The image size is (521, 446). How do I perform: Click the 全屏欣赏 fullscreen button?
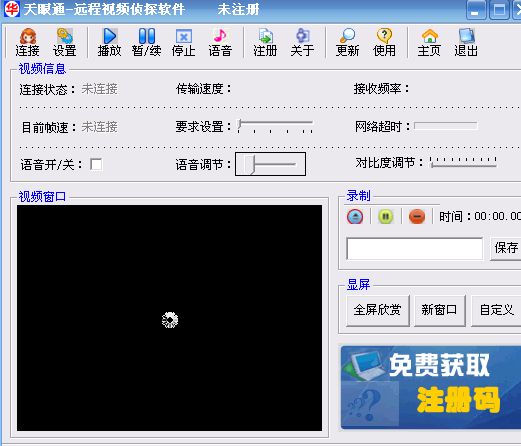[x=378, y=310]
